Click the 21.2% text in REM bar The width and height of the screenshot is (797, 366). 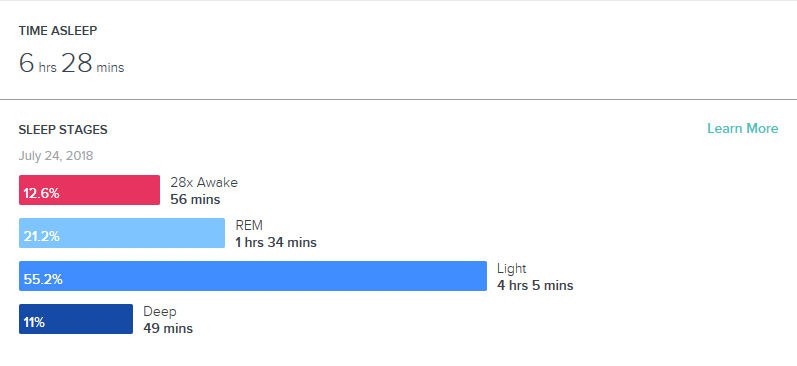(x=42, y=236)
